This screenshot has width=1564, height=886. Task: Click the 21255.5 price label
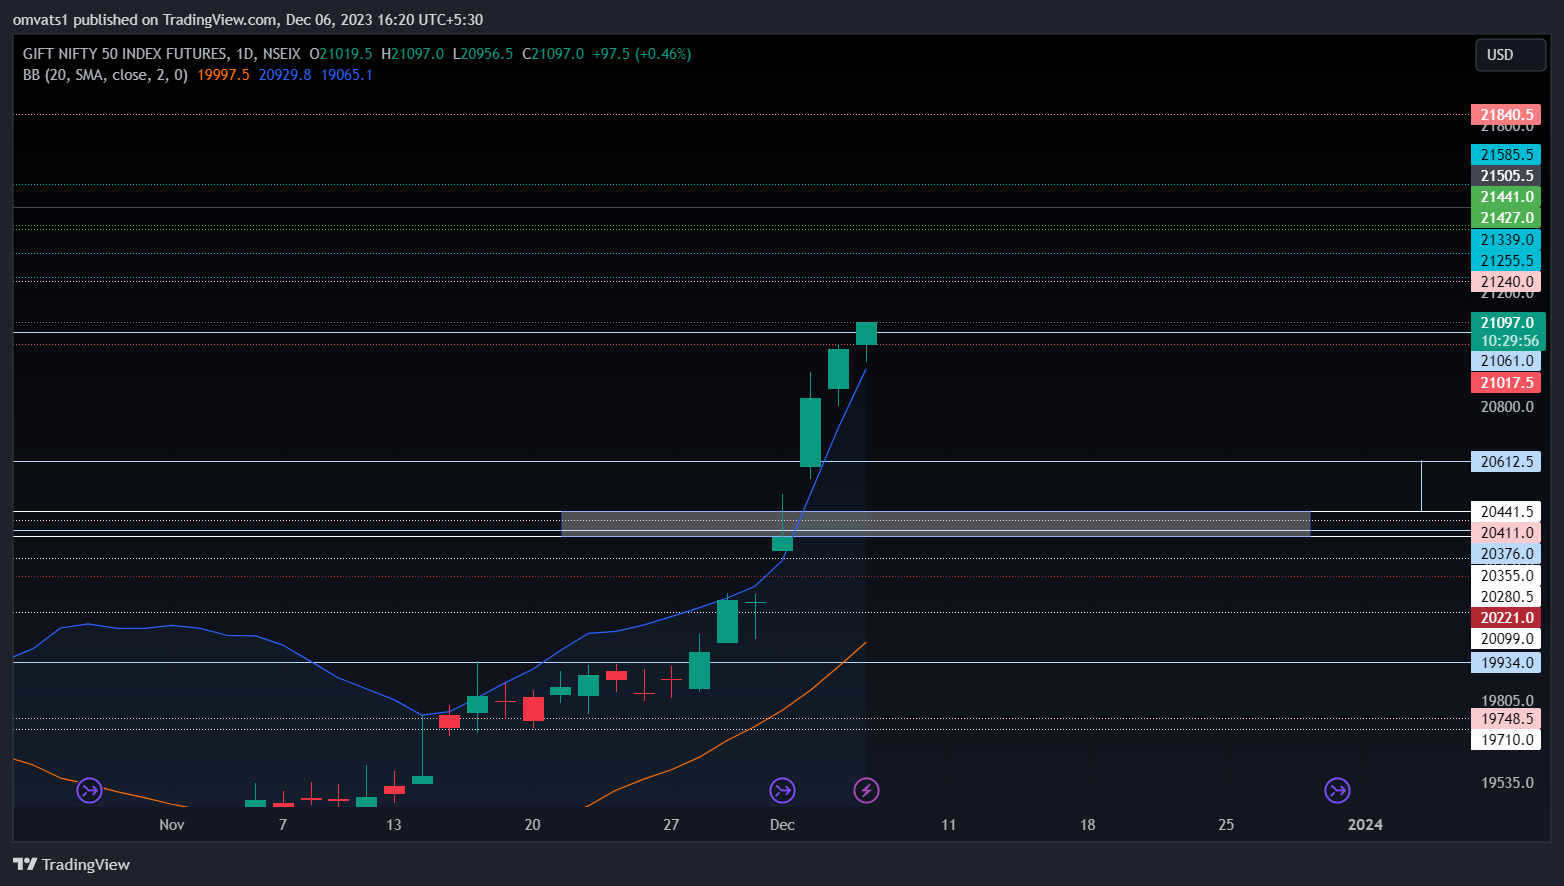tap(1506, 261)
